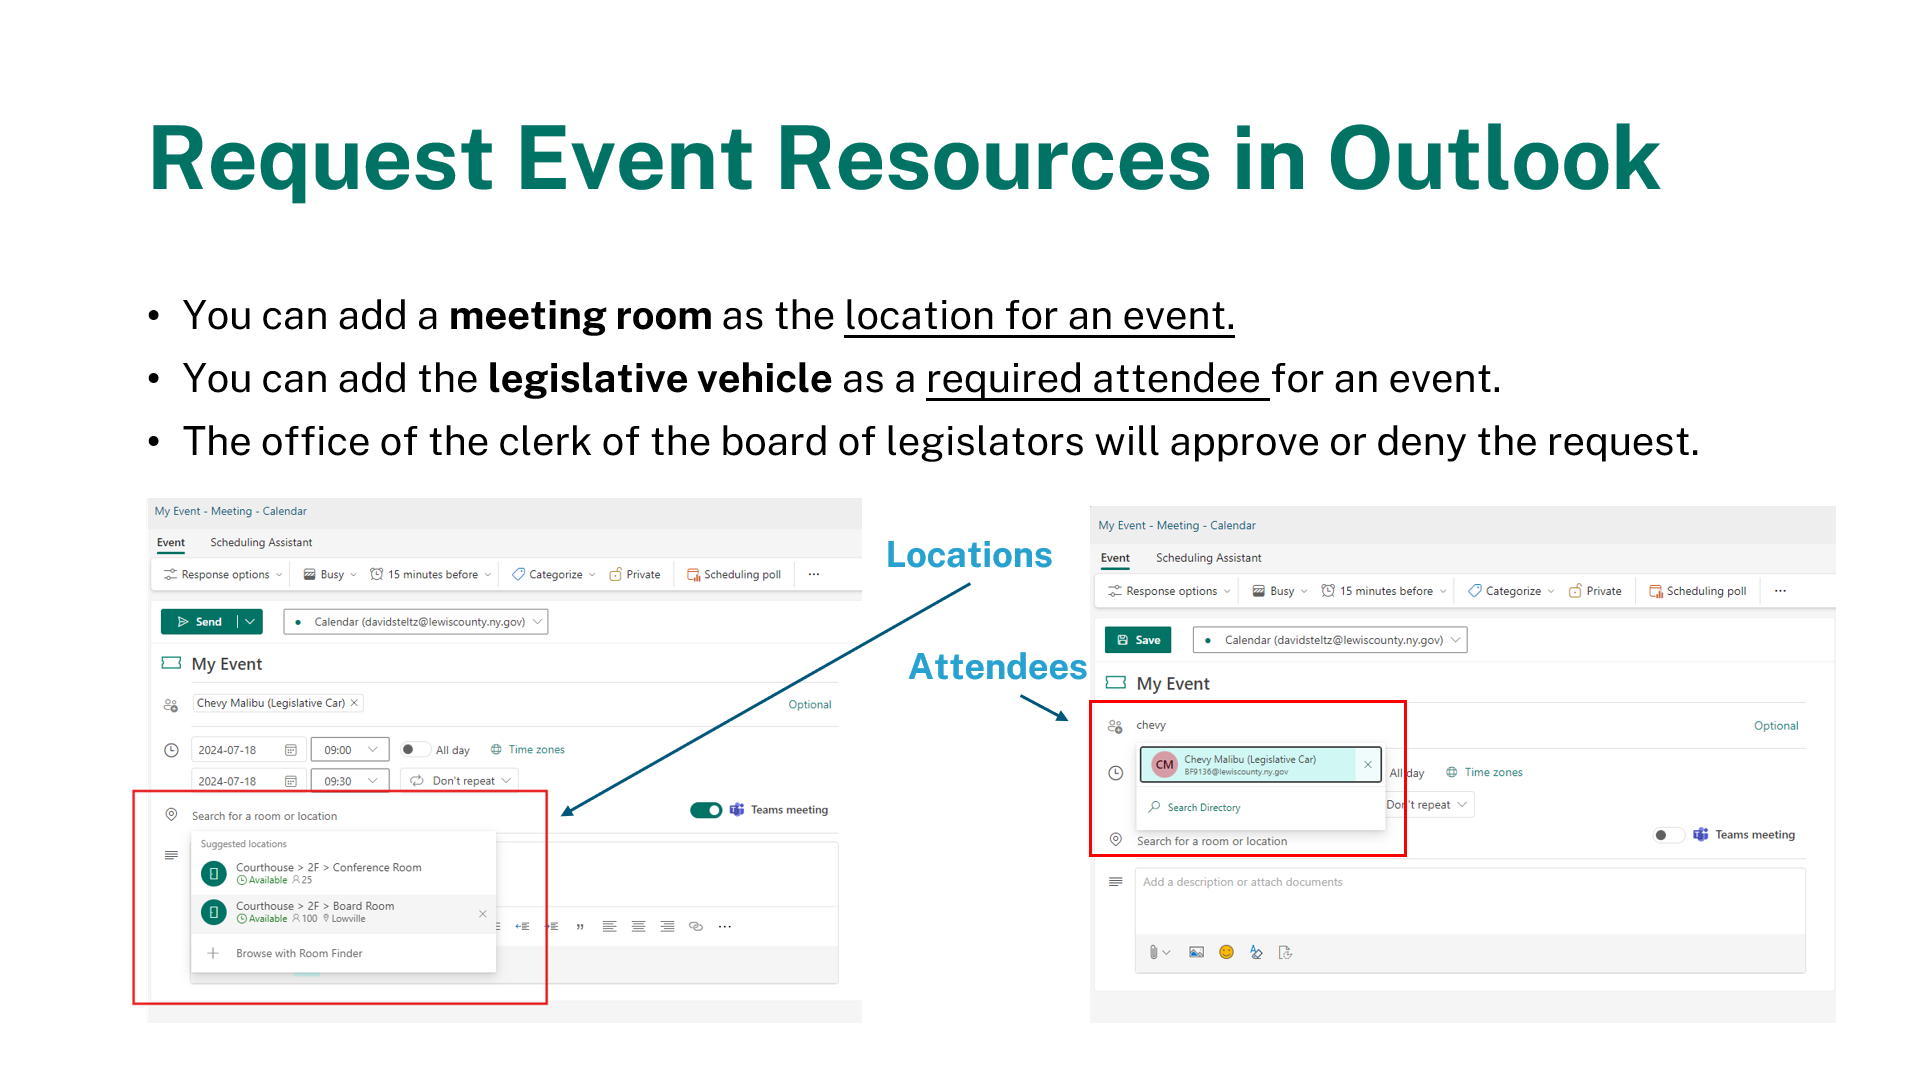The image size is (1916, 1078).
Task: Open Busy status dropdown in Send window
Action: (x=330, y=574)
